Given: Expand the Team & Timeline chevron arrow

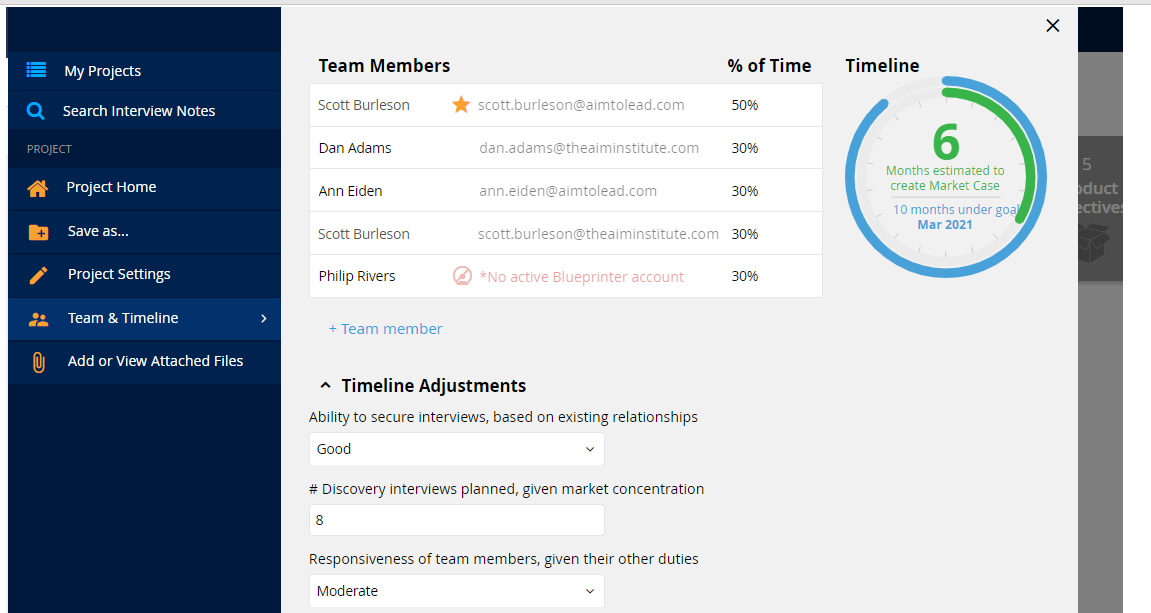Looking at the screenshot, I should [264, 318].
